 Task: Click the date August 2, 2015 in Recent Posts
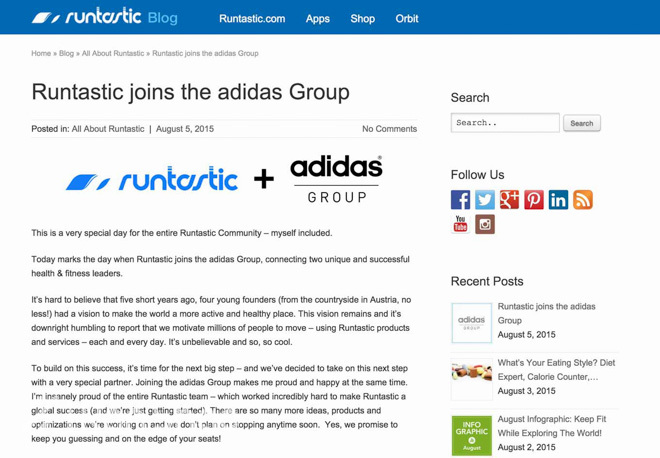tap(526, 447)
